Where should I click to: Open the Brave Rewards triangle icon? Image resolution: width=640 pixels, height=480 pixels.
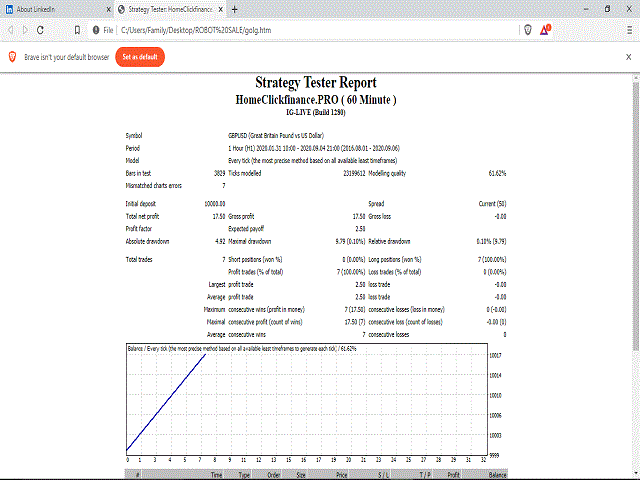545,29
